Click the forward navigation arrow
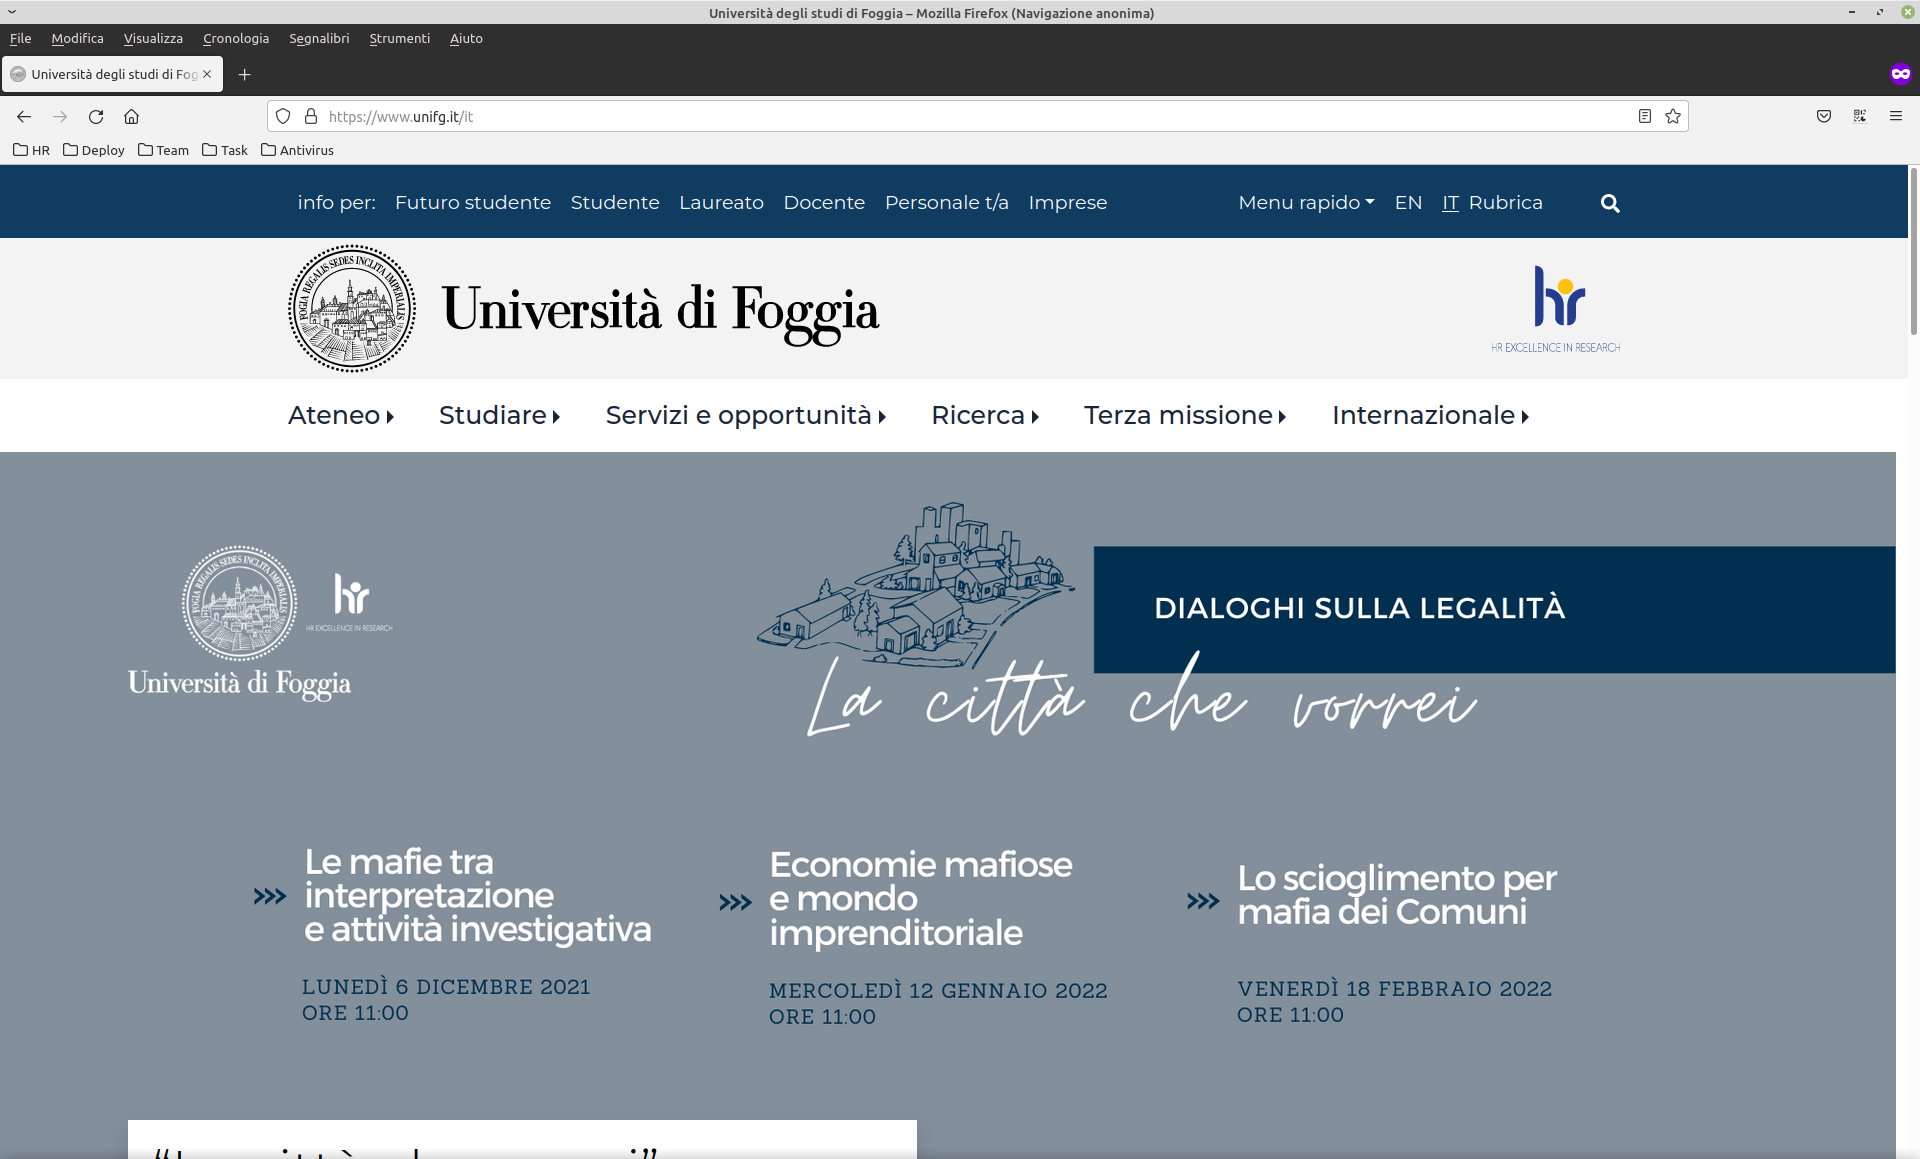 [60, 117]
